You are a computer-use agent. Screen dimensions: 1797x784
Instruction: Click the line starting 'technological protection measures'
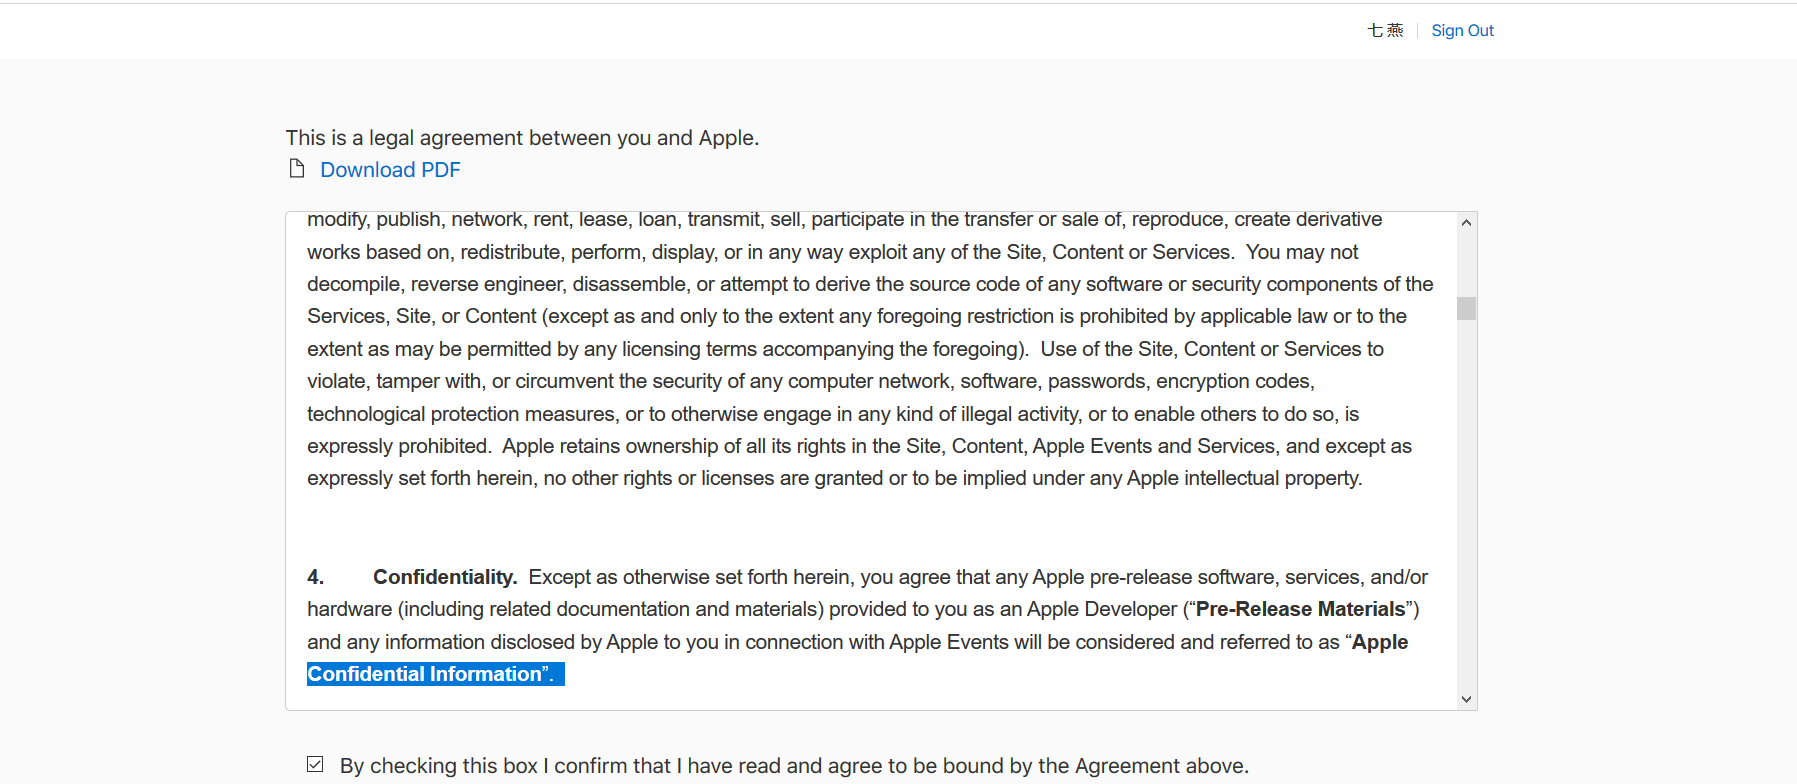tap(833, 414)
